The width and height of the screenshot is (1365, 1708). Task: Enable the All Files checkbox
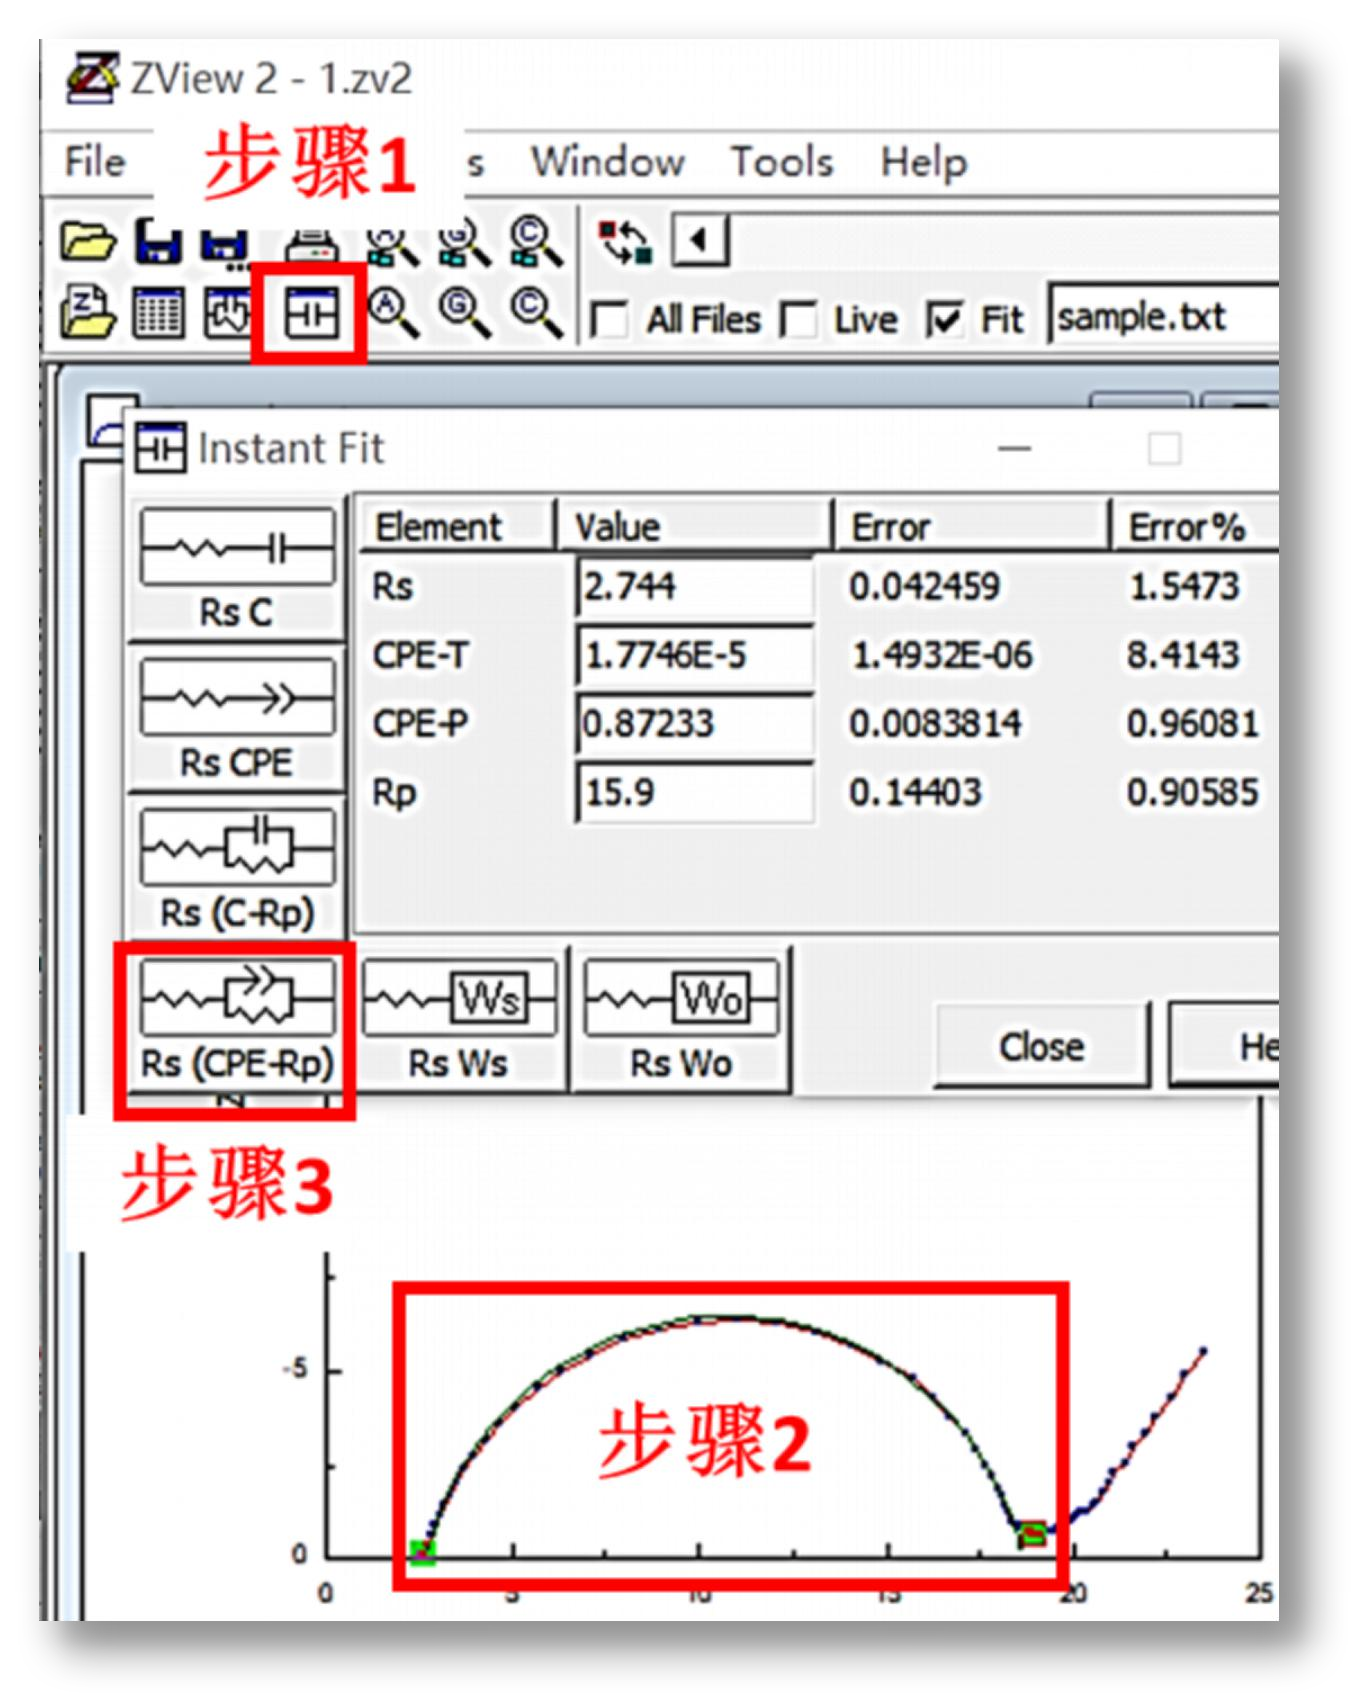(x=610, y=321)
